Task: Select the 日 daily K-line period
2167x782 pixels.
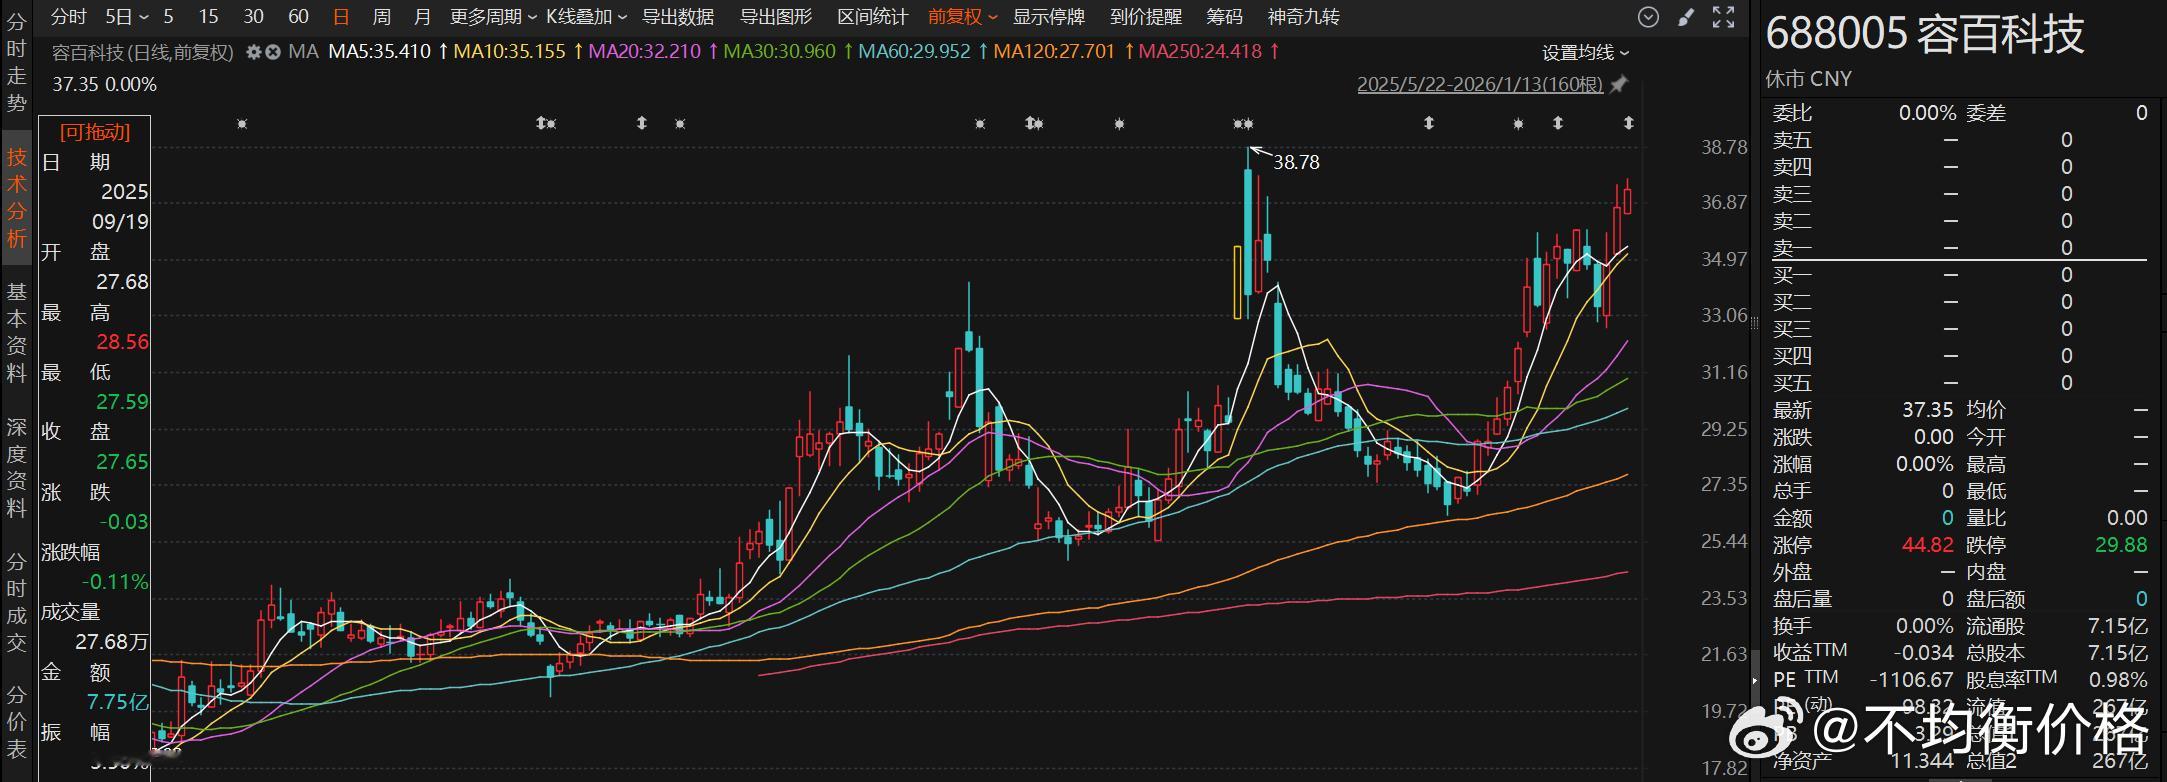Action: tap(341, 17)
